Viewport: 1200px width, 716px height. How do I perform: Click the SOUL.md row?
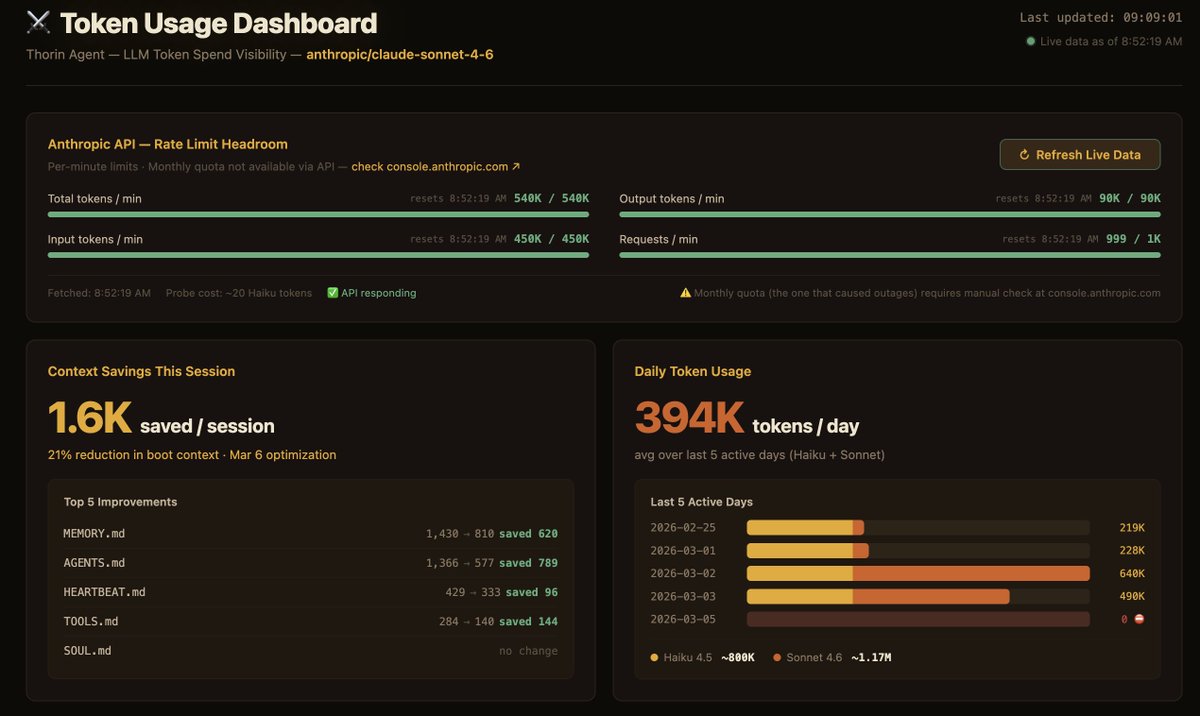click(310, 650)
